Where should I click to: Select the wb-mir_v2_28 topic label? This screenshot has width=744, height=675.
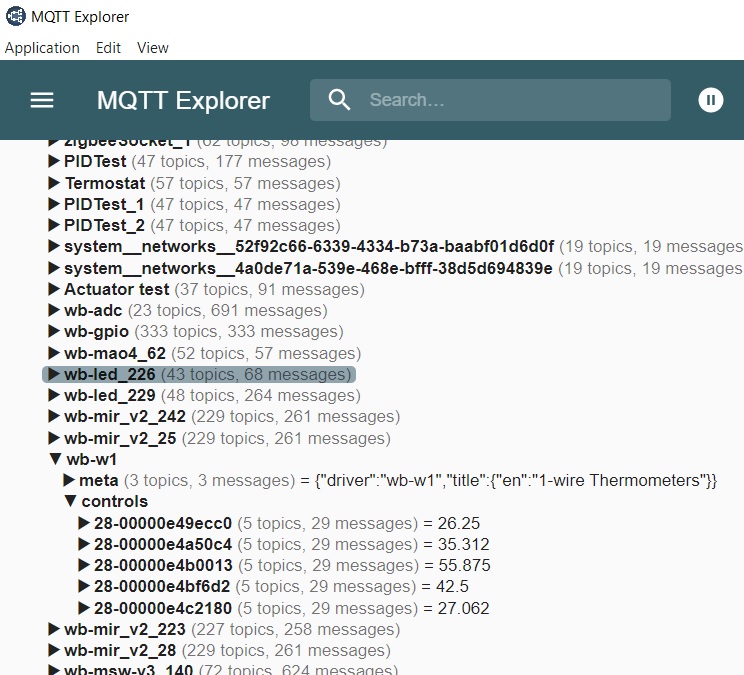(x=120, y=650)
